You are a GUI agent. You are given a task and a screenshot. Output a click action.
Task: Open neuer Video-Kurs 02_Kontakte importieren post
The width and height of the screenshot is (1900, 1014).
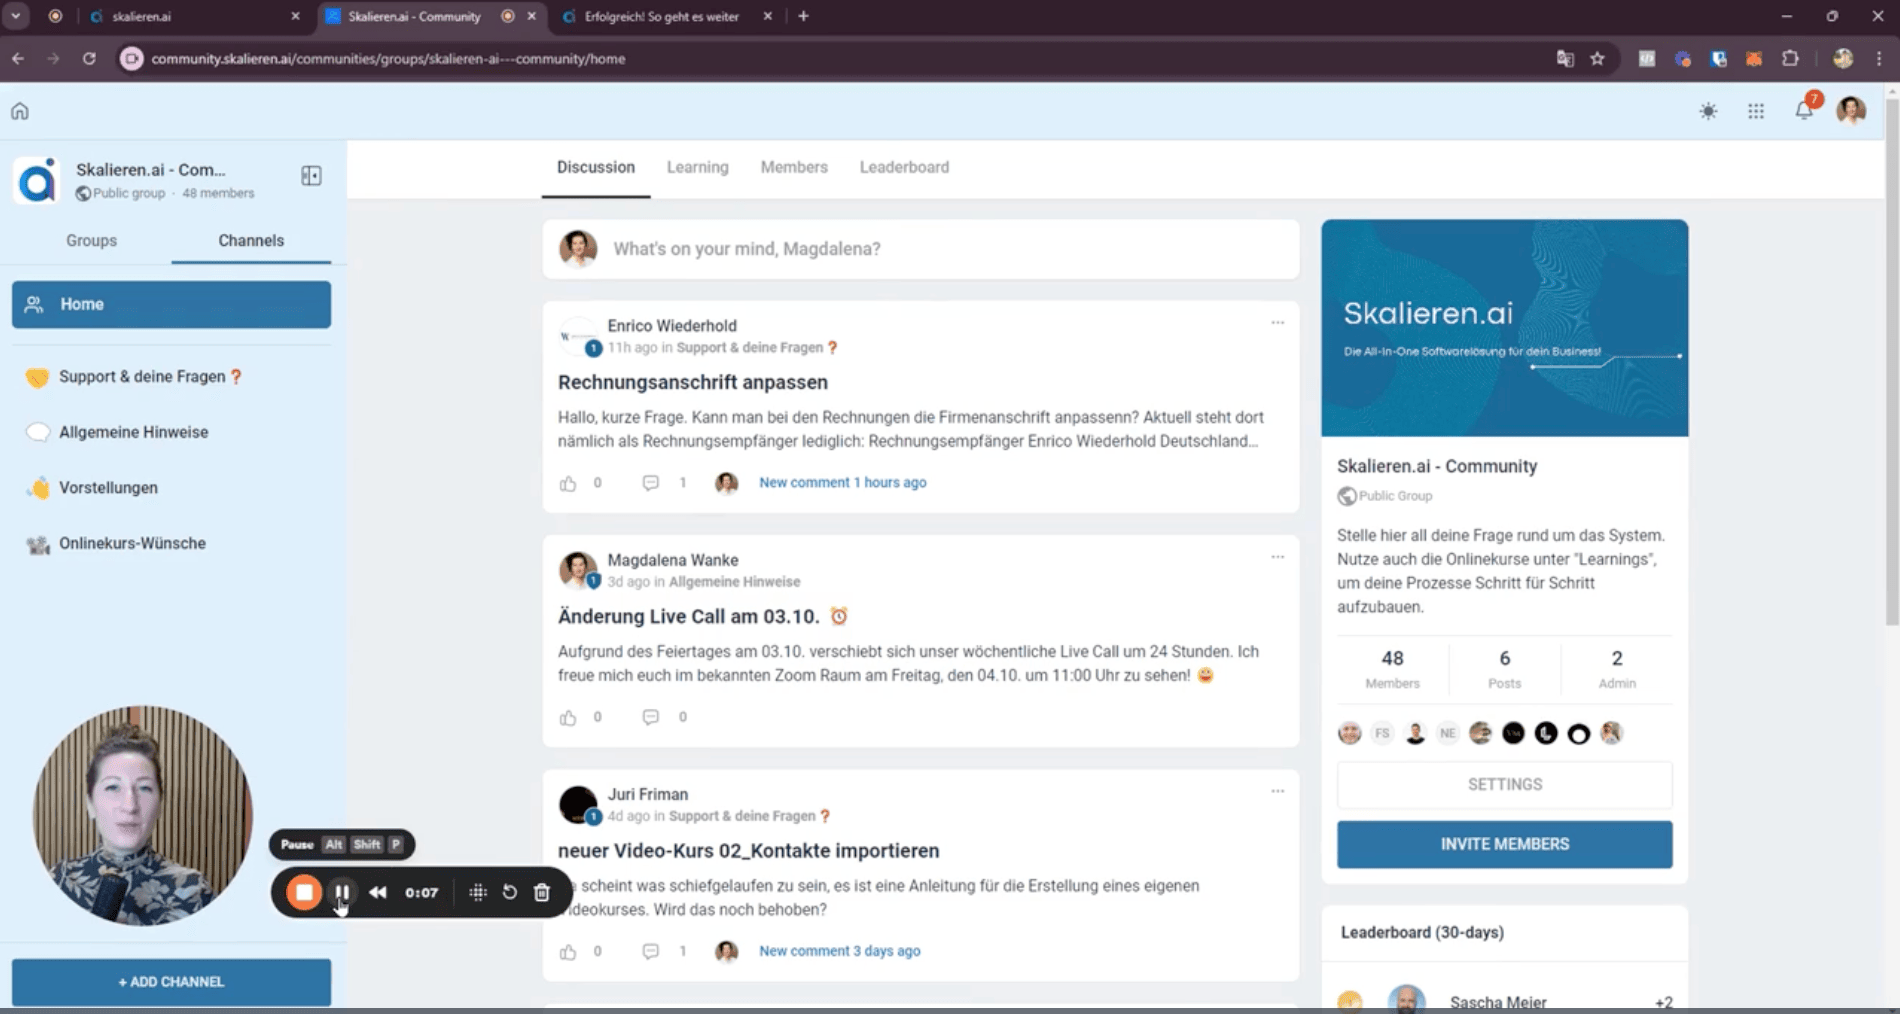(x=749, y=851)
